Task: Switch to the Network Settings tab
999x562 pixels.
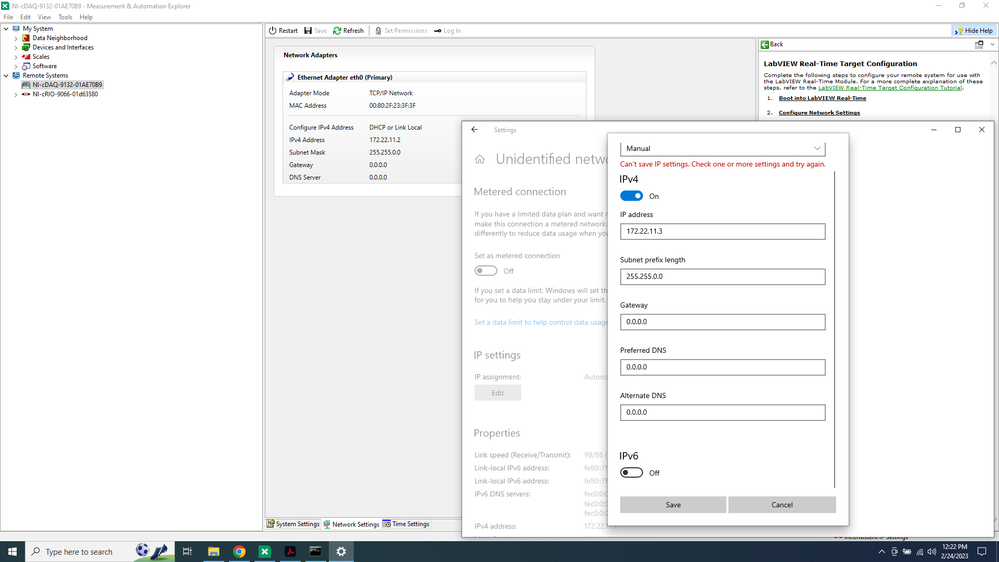Action: pyautogui.click(x=351, y=524)
